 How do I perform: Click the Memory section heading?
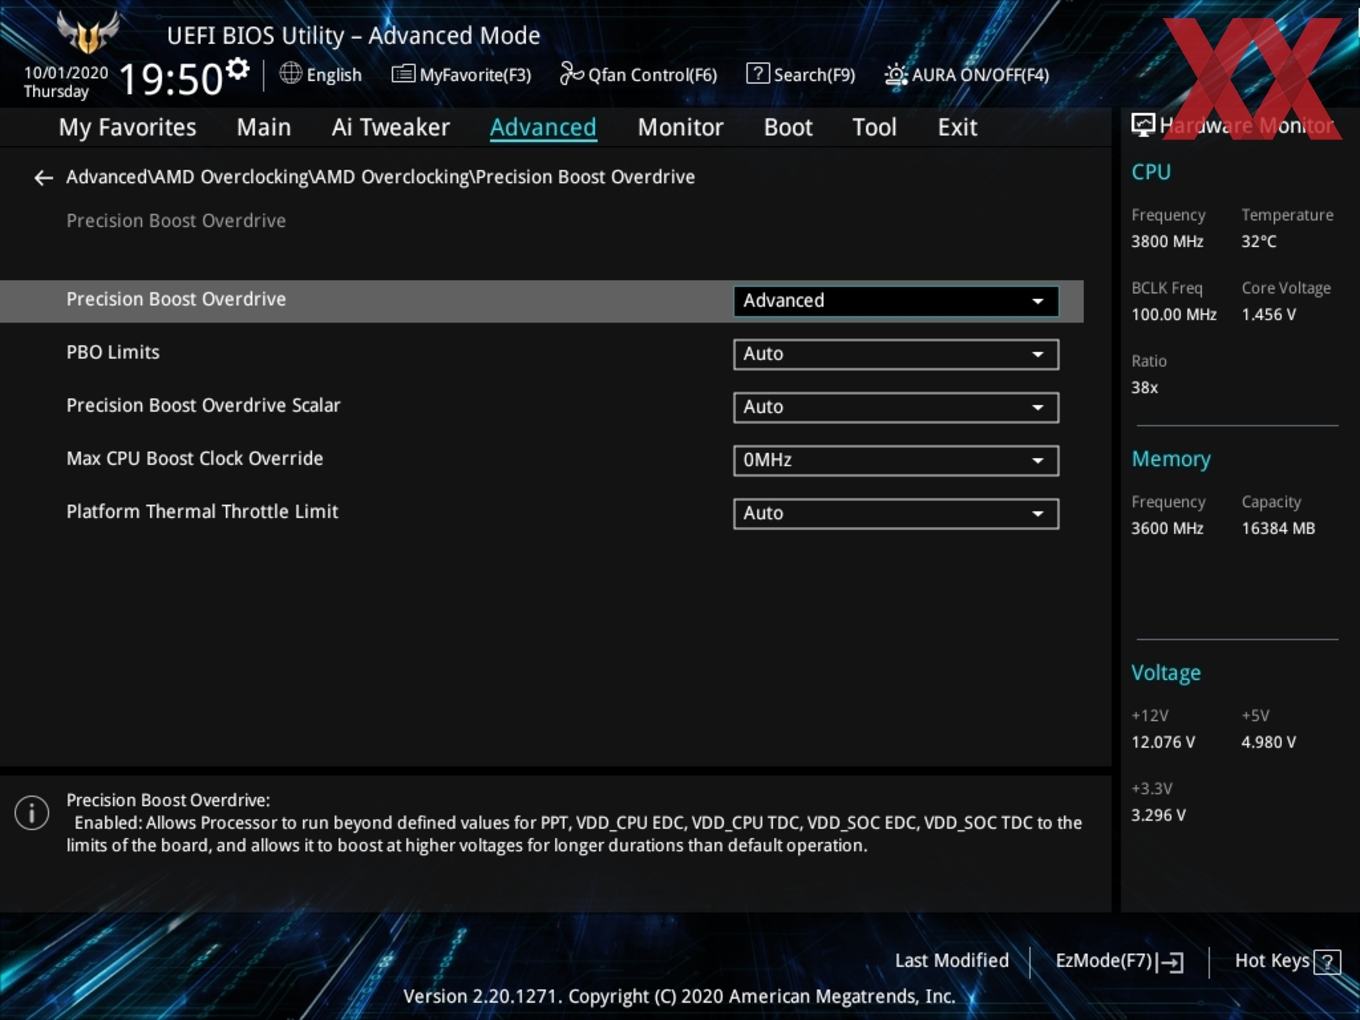click(1171, 459)
